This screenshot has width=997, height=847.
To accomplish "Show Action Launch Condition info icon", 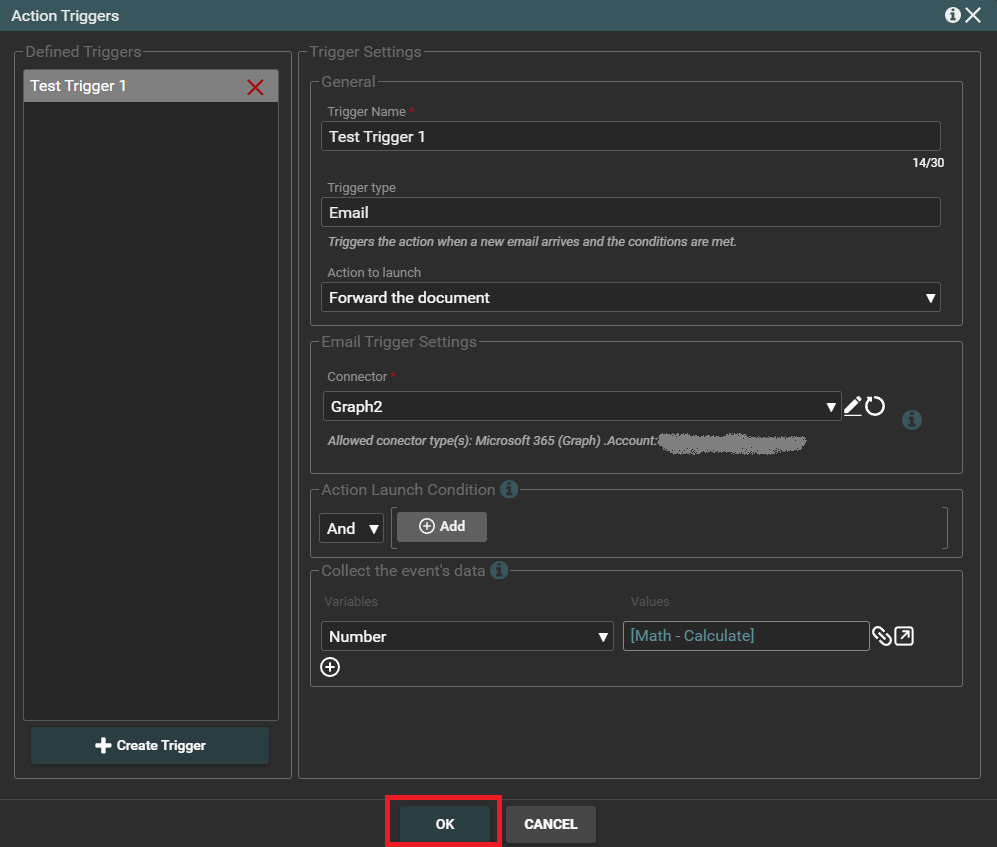I will [509, 490].
